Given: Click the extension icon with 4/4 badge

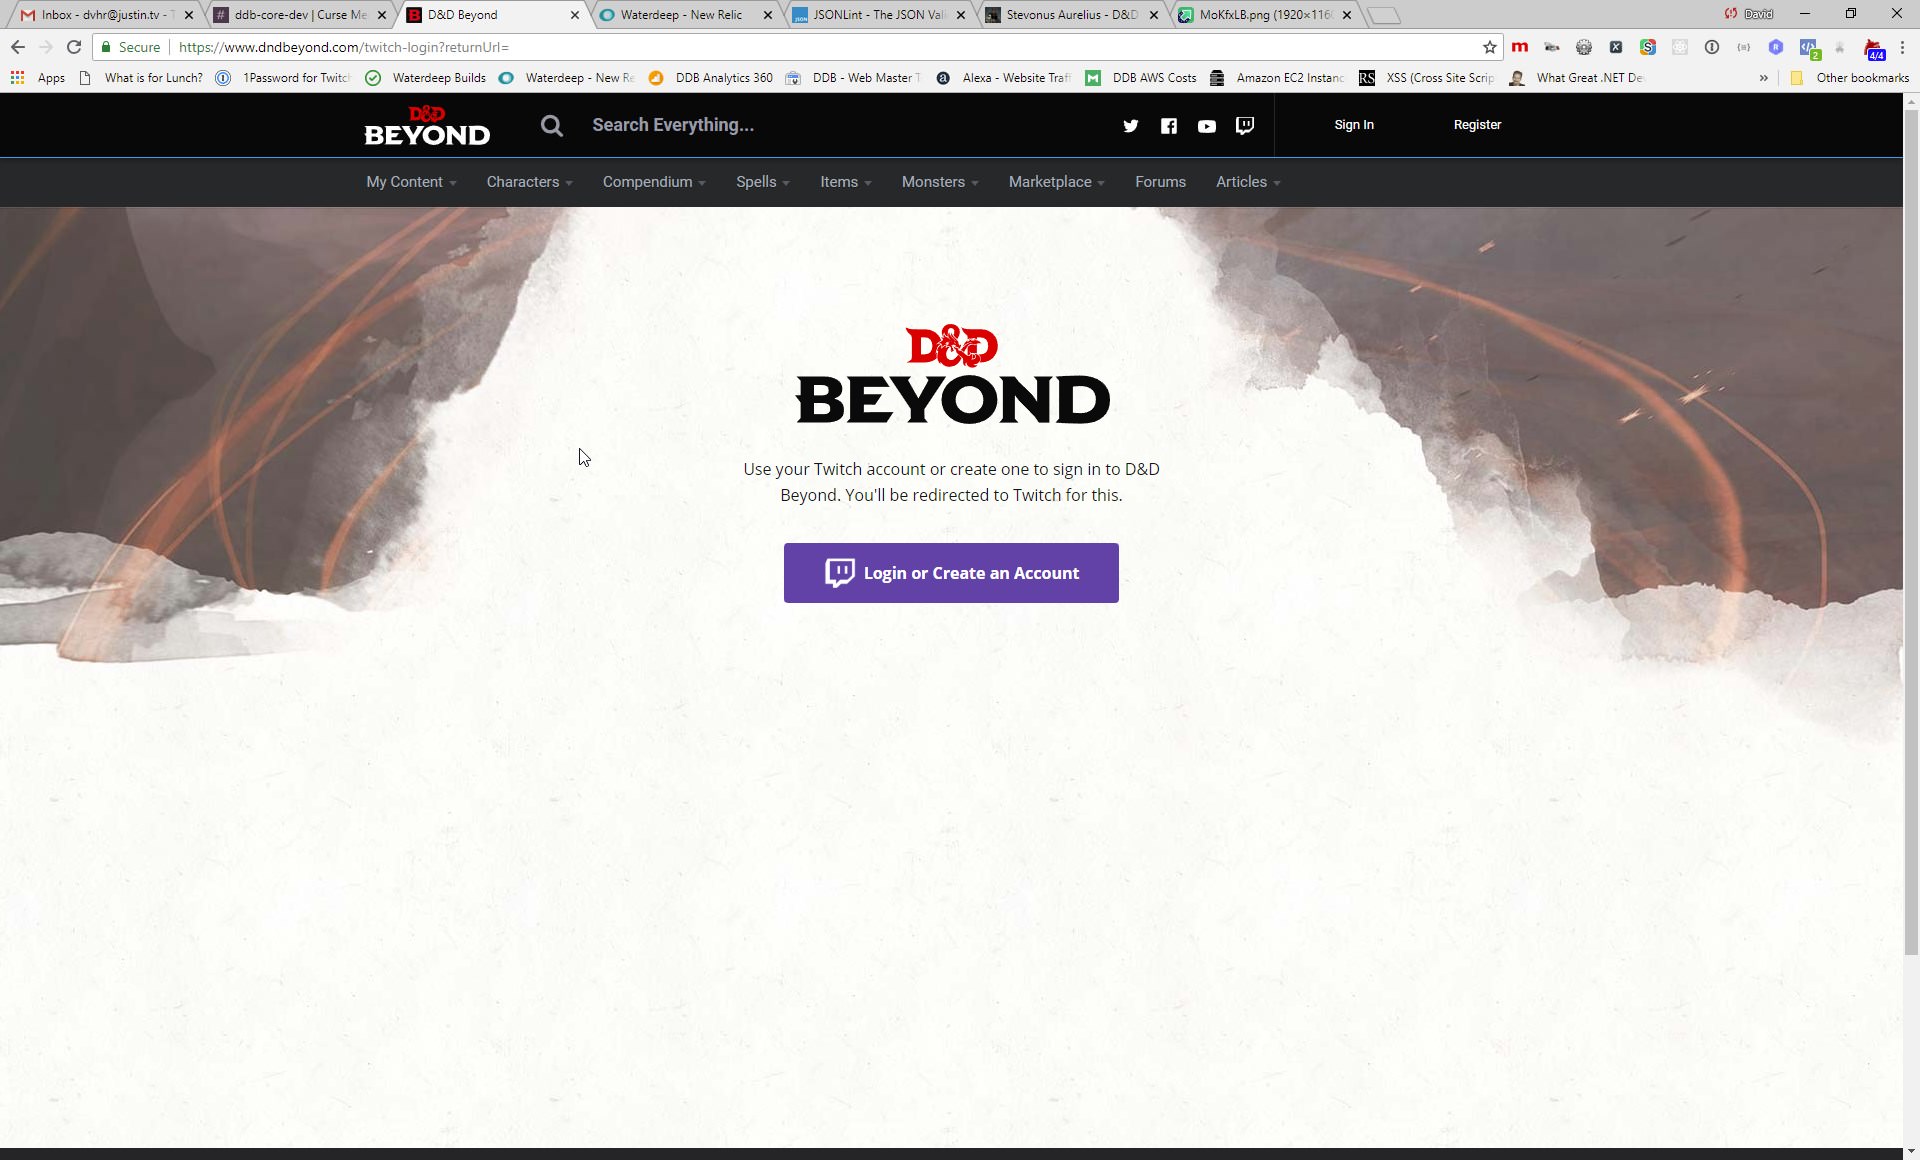Looking at the screenshot, I should tap(1874, 49).
